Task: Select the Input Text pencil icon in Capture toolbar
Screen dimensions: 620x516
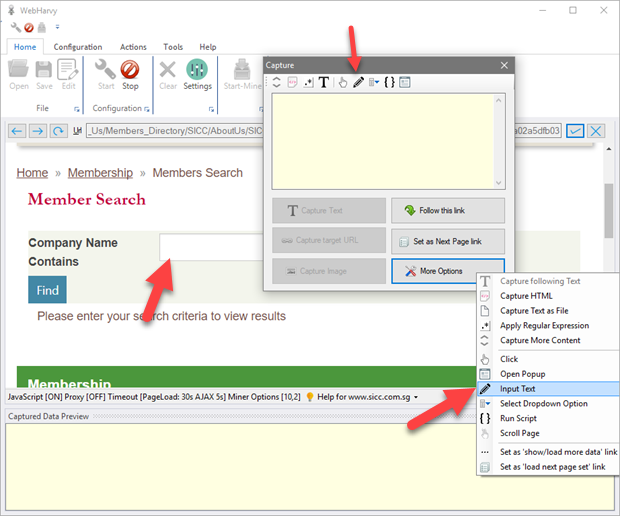Action: point(358,83)
